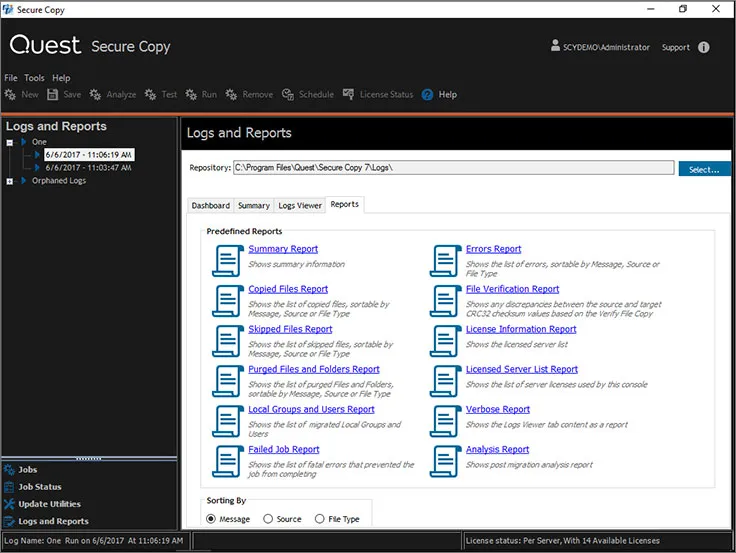Open the Errors Report link
The image size is (736, 553).
tap(493, 249)
